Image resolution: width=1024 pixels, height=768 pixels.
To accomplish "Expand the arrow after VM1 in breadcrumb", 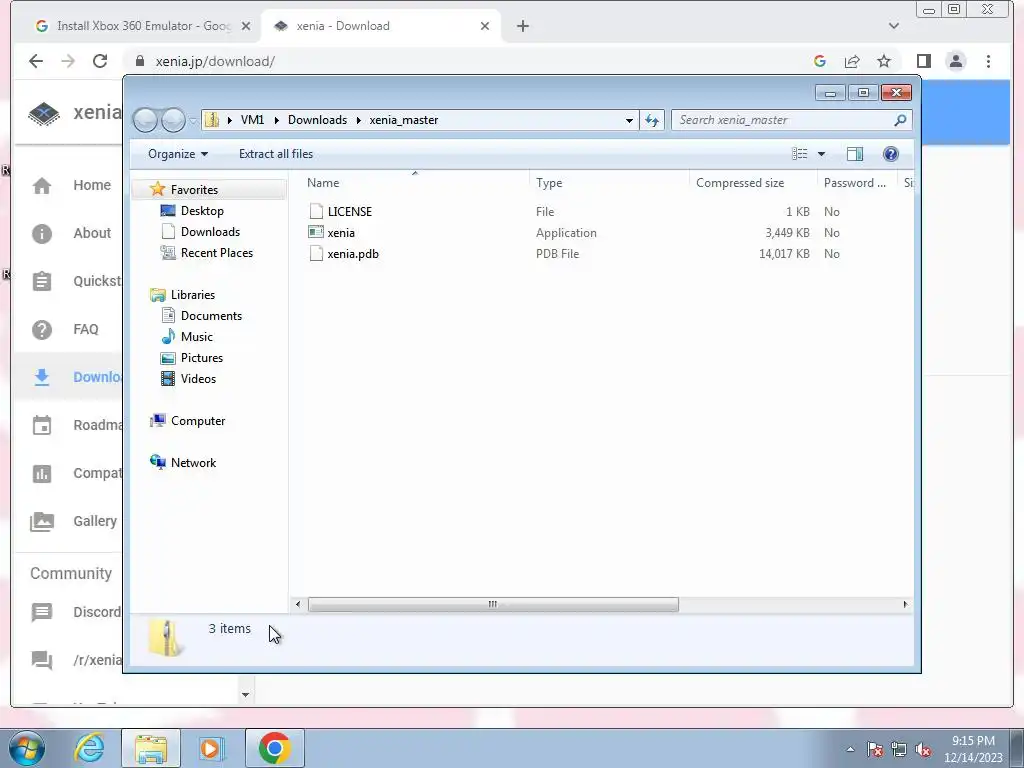I will [277, 120].
